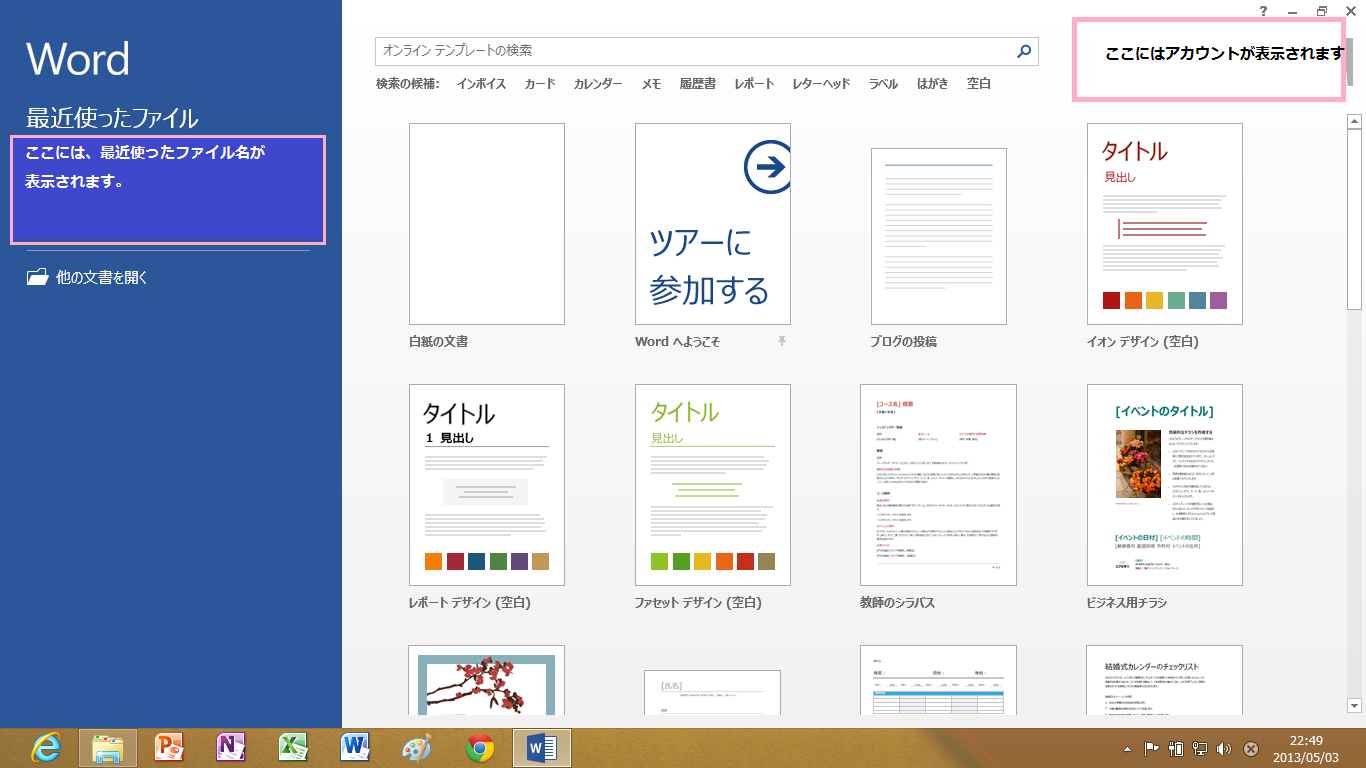This screenshot has height=768, width=1366.
Task: Open the 結婚式カレンダーのチェックリスト template thumbnail
Action: pyautogui.click(x=1165, y=680)
